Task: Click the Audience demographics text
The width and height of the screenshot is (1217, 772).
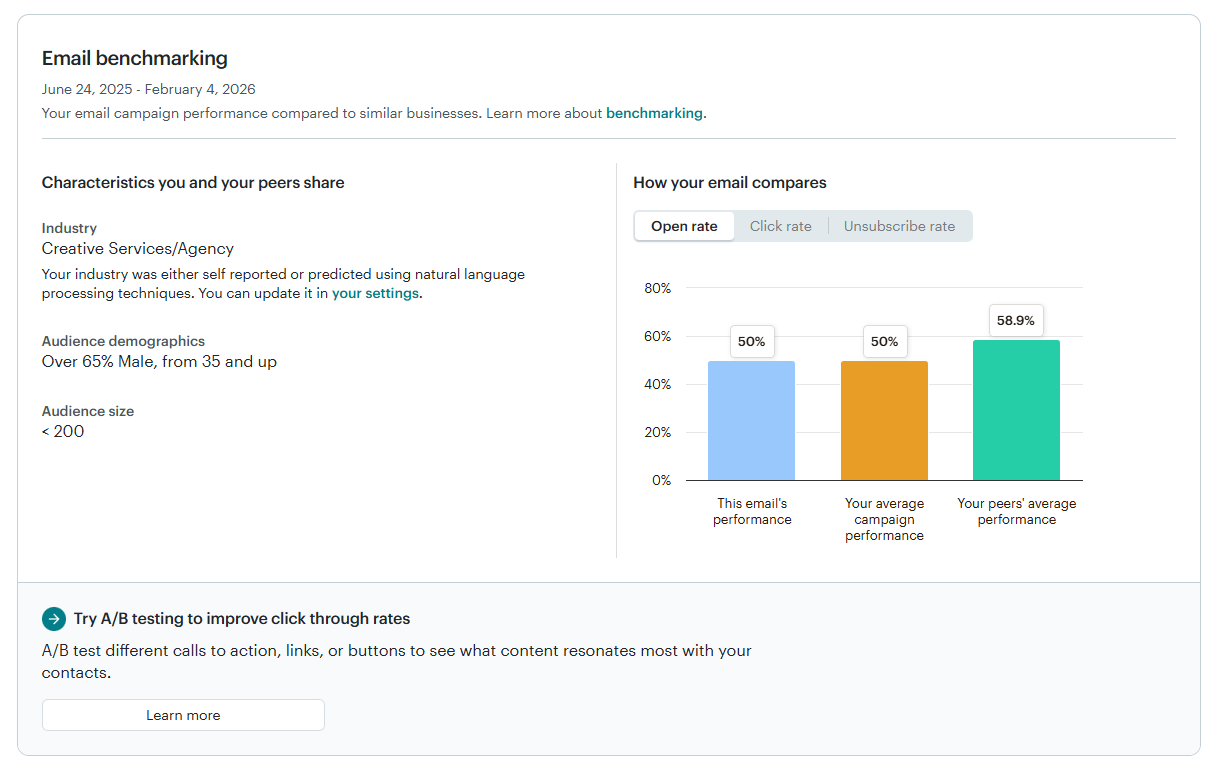Action: [123, 340]
